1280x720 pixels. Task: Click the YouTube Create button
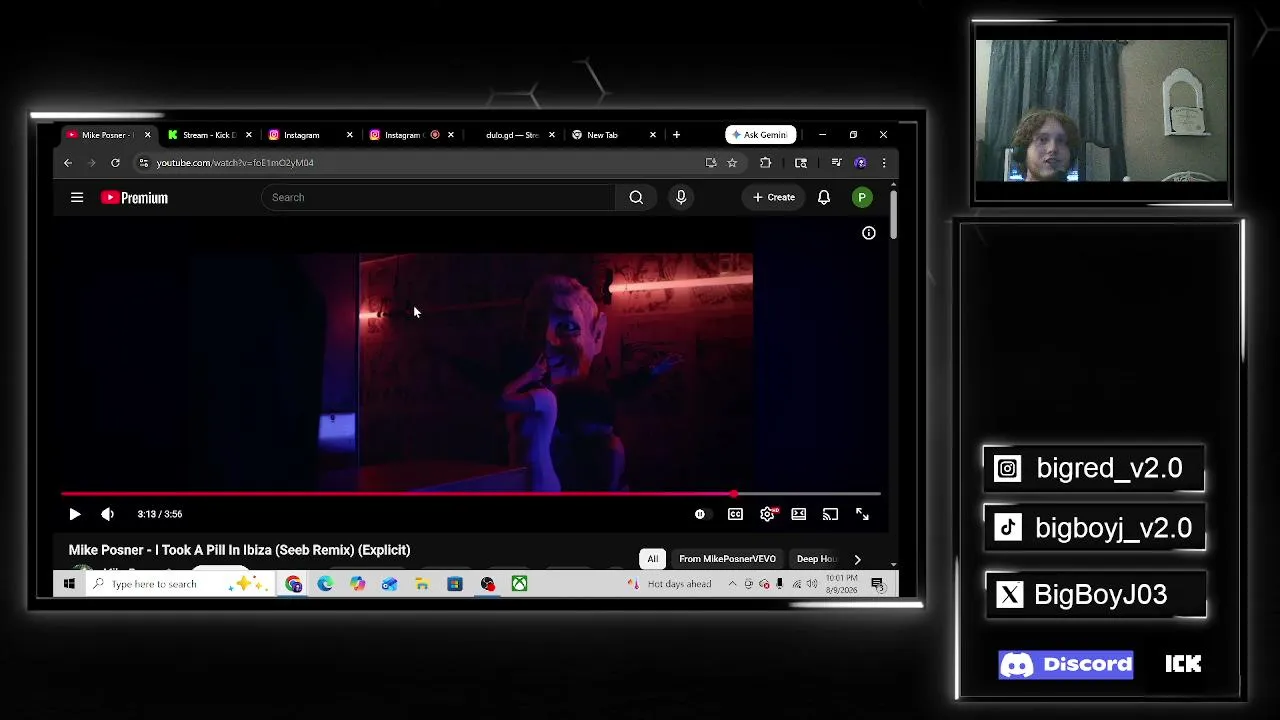(774, 198)
